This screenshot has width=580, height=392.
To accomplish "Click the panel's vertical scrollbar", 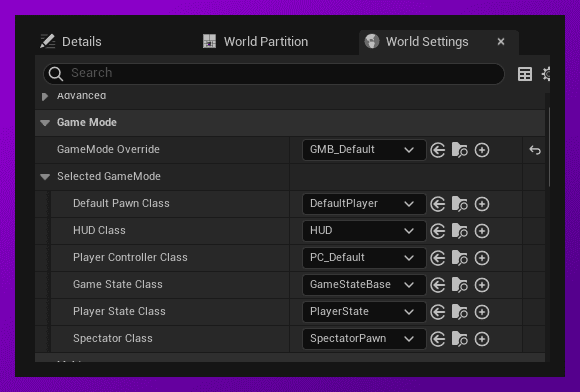I will tap(549, 147).
